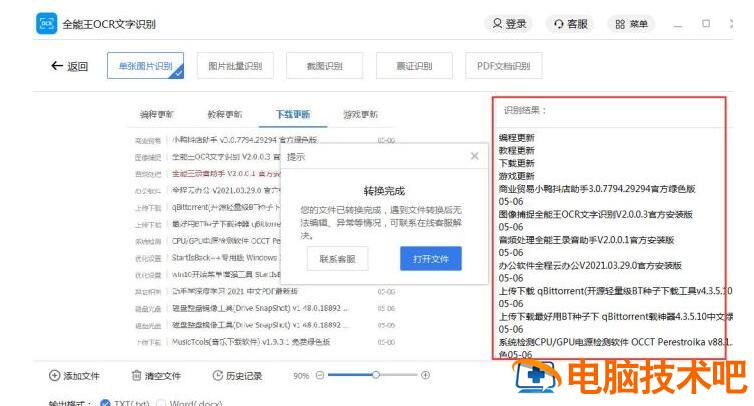The image size is (754, 406).
Task: Click the MusicTools row in preview image
Action: pyautogui.click(x=265, y=342)
